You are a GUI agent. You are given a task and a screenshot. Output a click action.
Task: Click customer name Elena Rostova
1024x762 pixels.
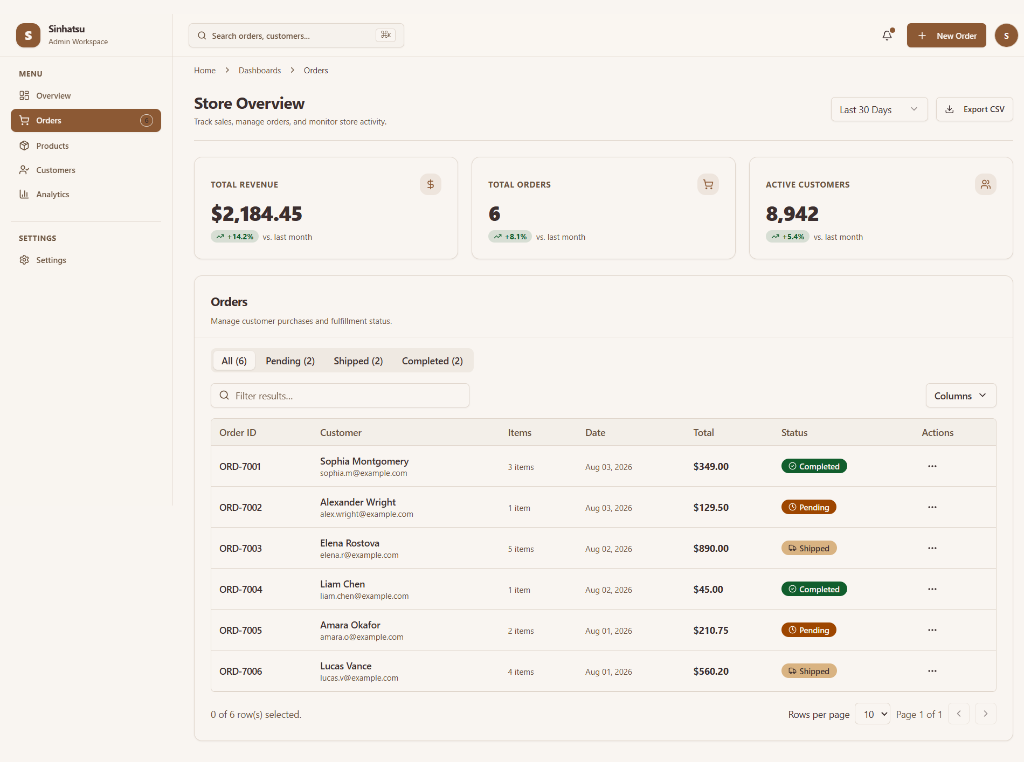[x=349, y=543]
